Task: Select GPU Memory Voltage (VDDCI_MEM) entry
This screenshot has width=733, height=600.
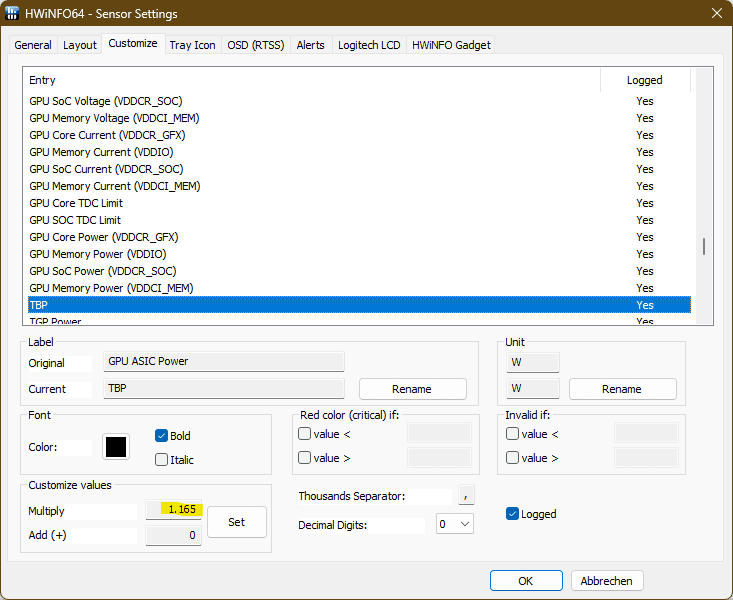Action: pyautogui.click(x=359, y=118)
